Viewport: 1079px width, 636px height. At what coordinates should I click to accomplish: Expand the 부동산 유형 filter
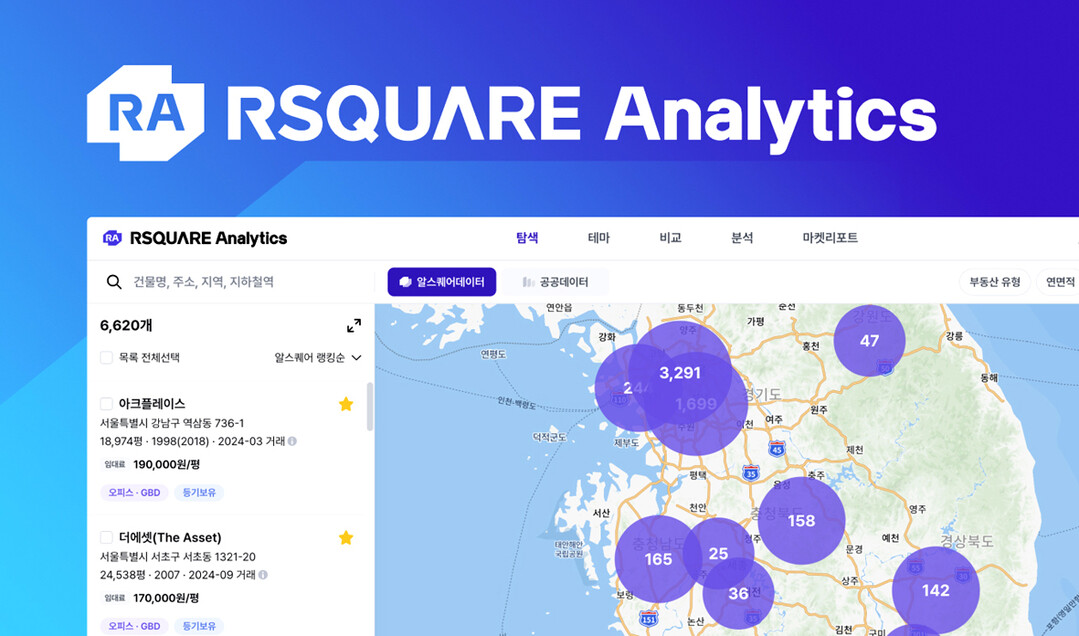click(x=994, y=282)
